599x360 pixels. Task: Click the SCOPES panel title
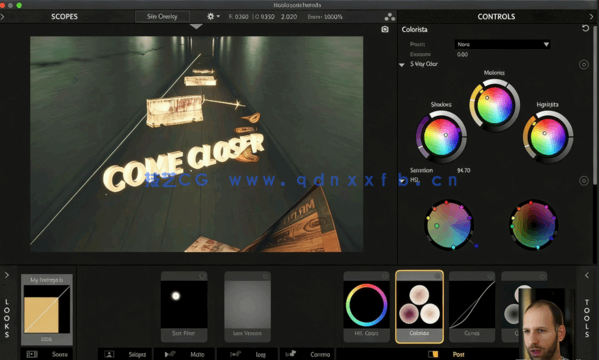[64, 16]
